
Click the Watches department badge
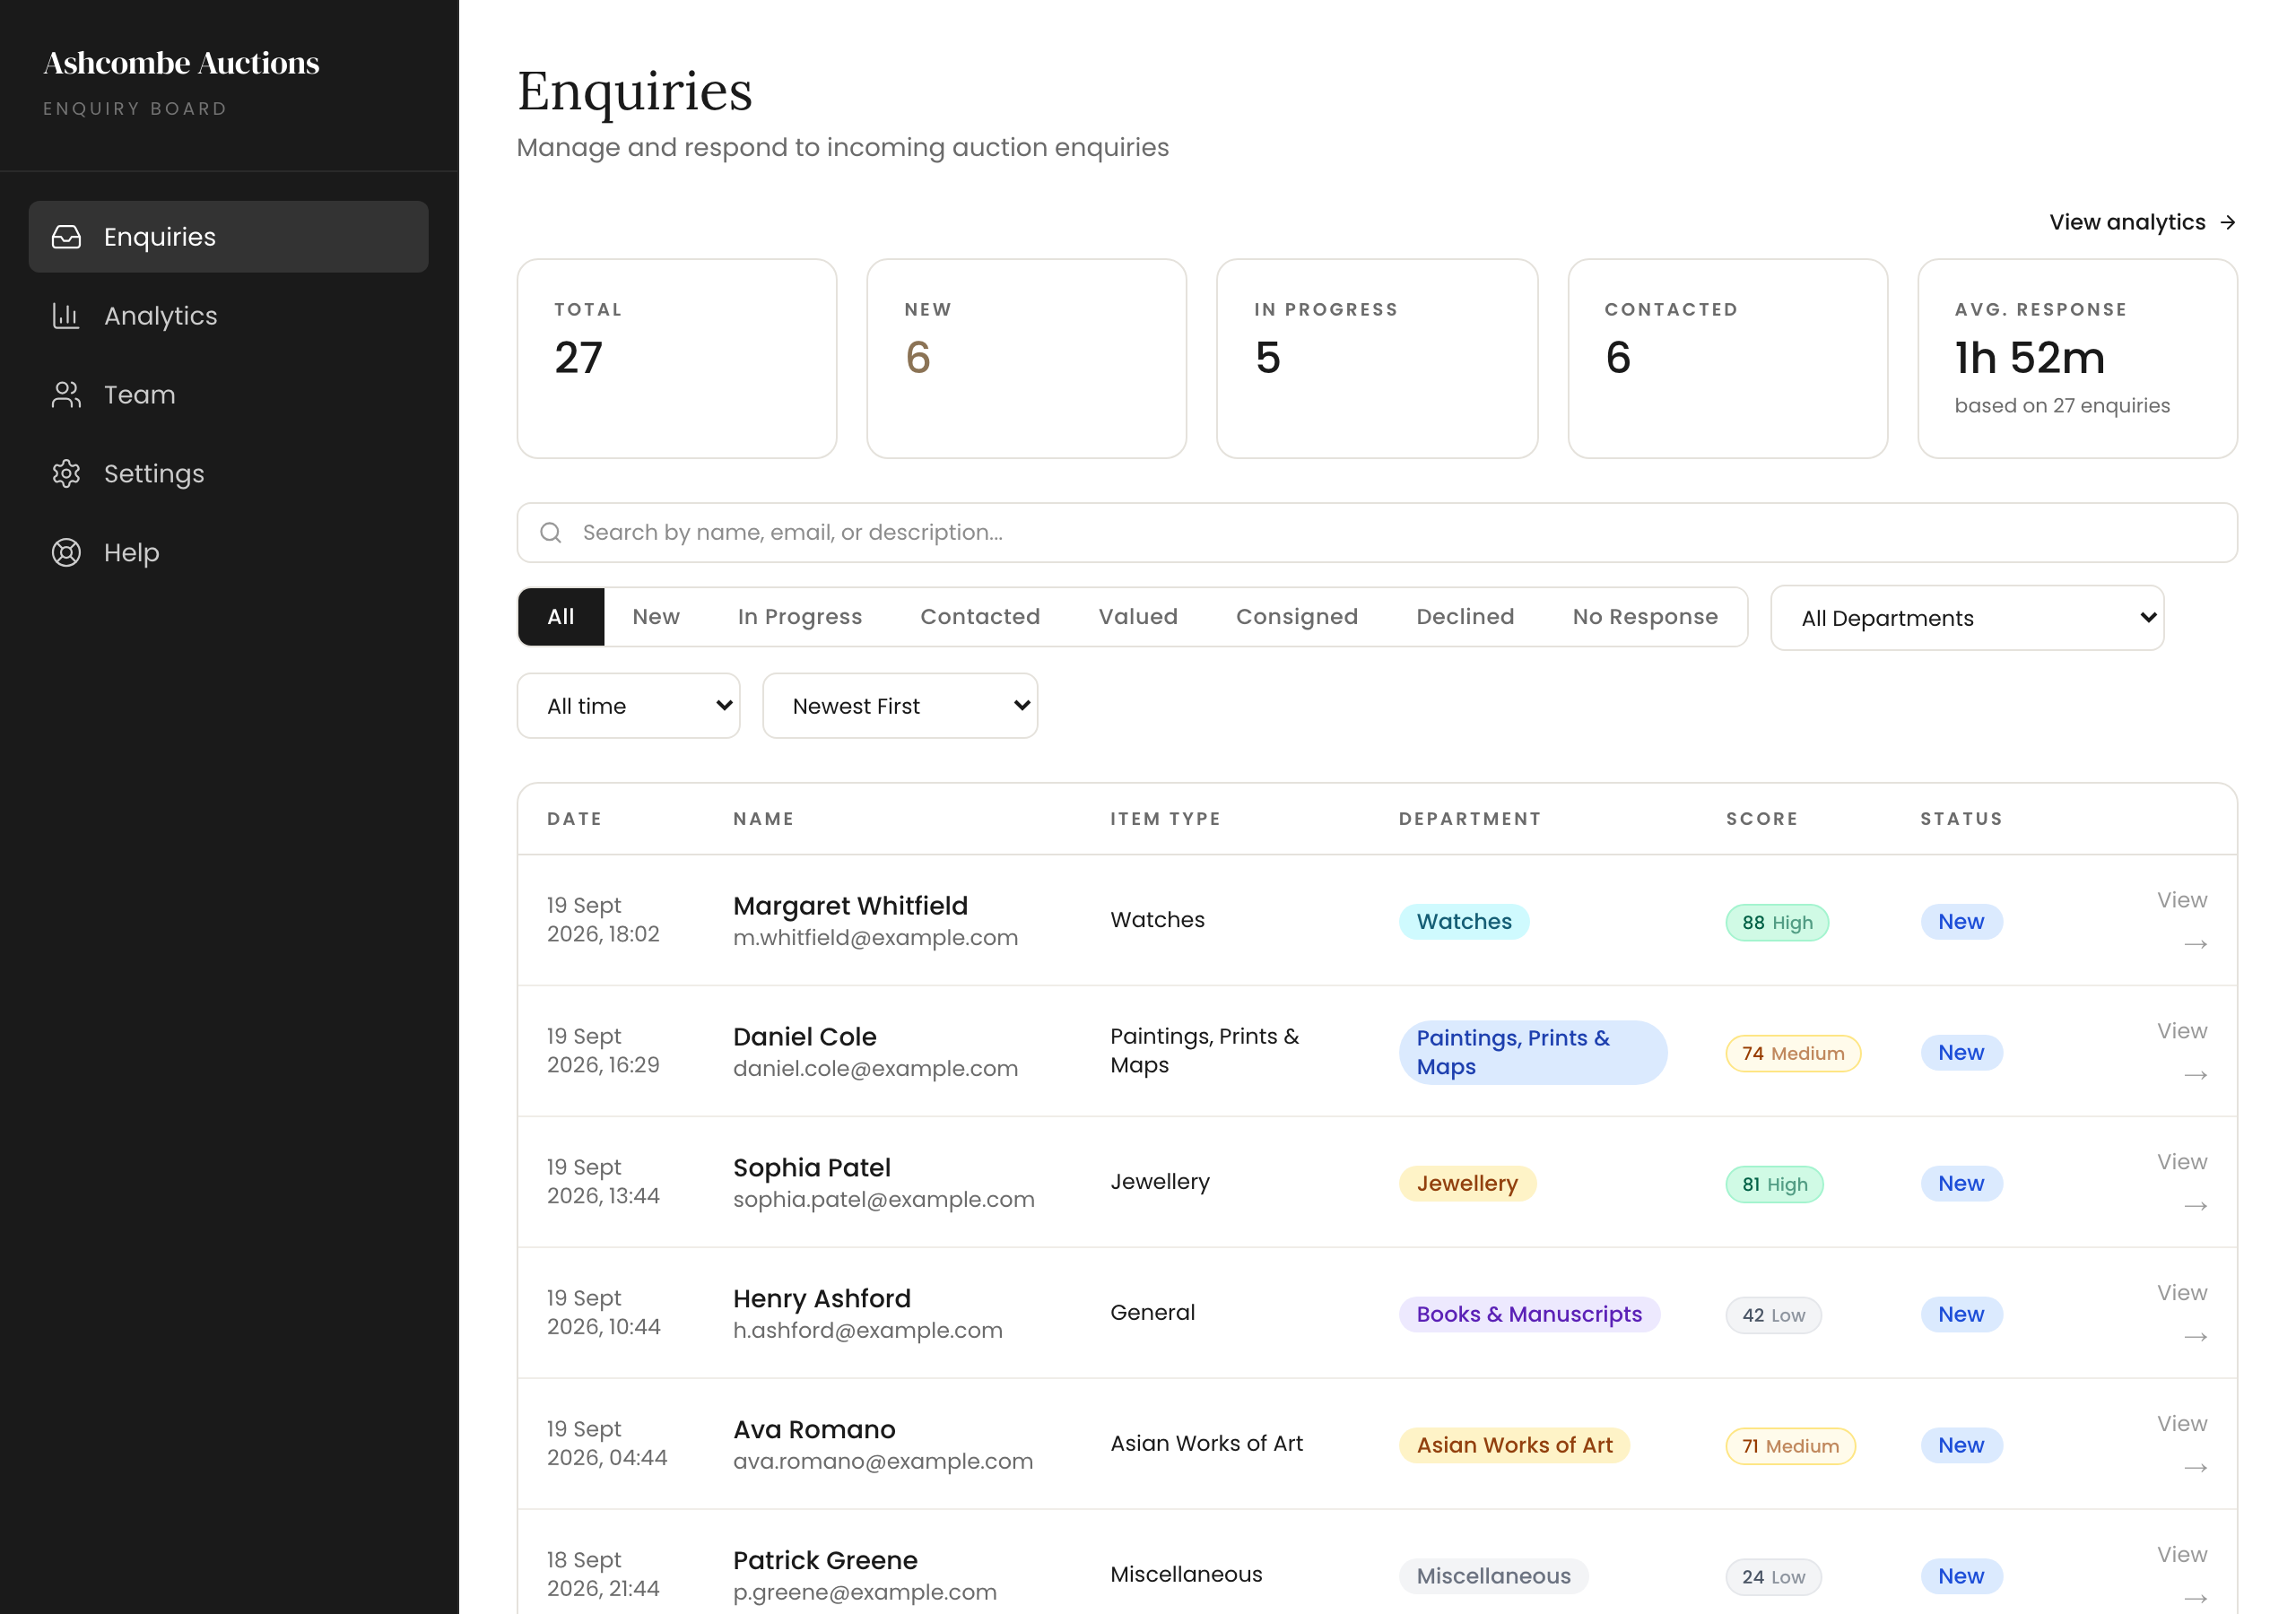[1464, 922]
